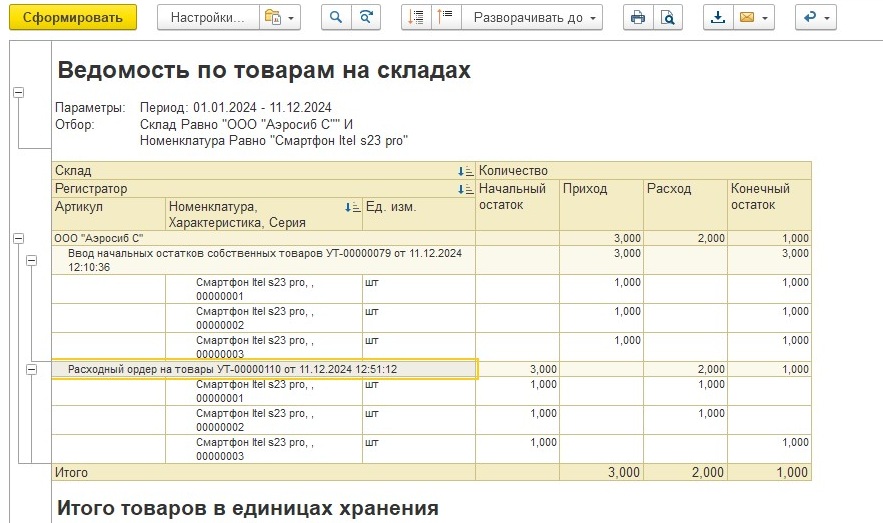
Task: Click the collapse all groups icon
Action: coord(417,18)
